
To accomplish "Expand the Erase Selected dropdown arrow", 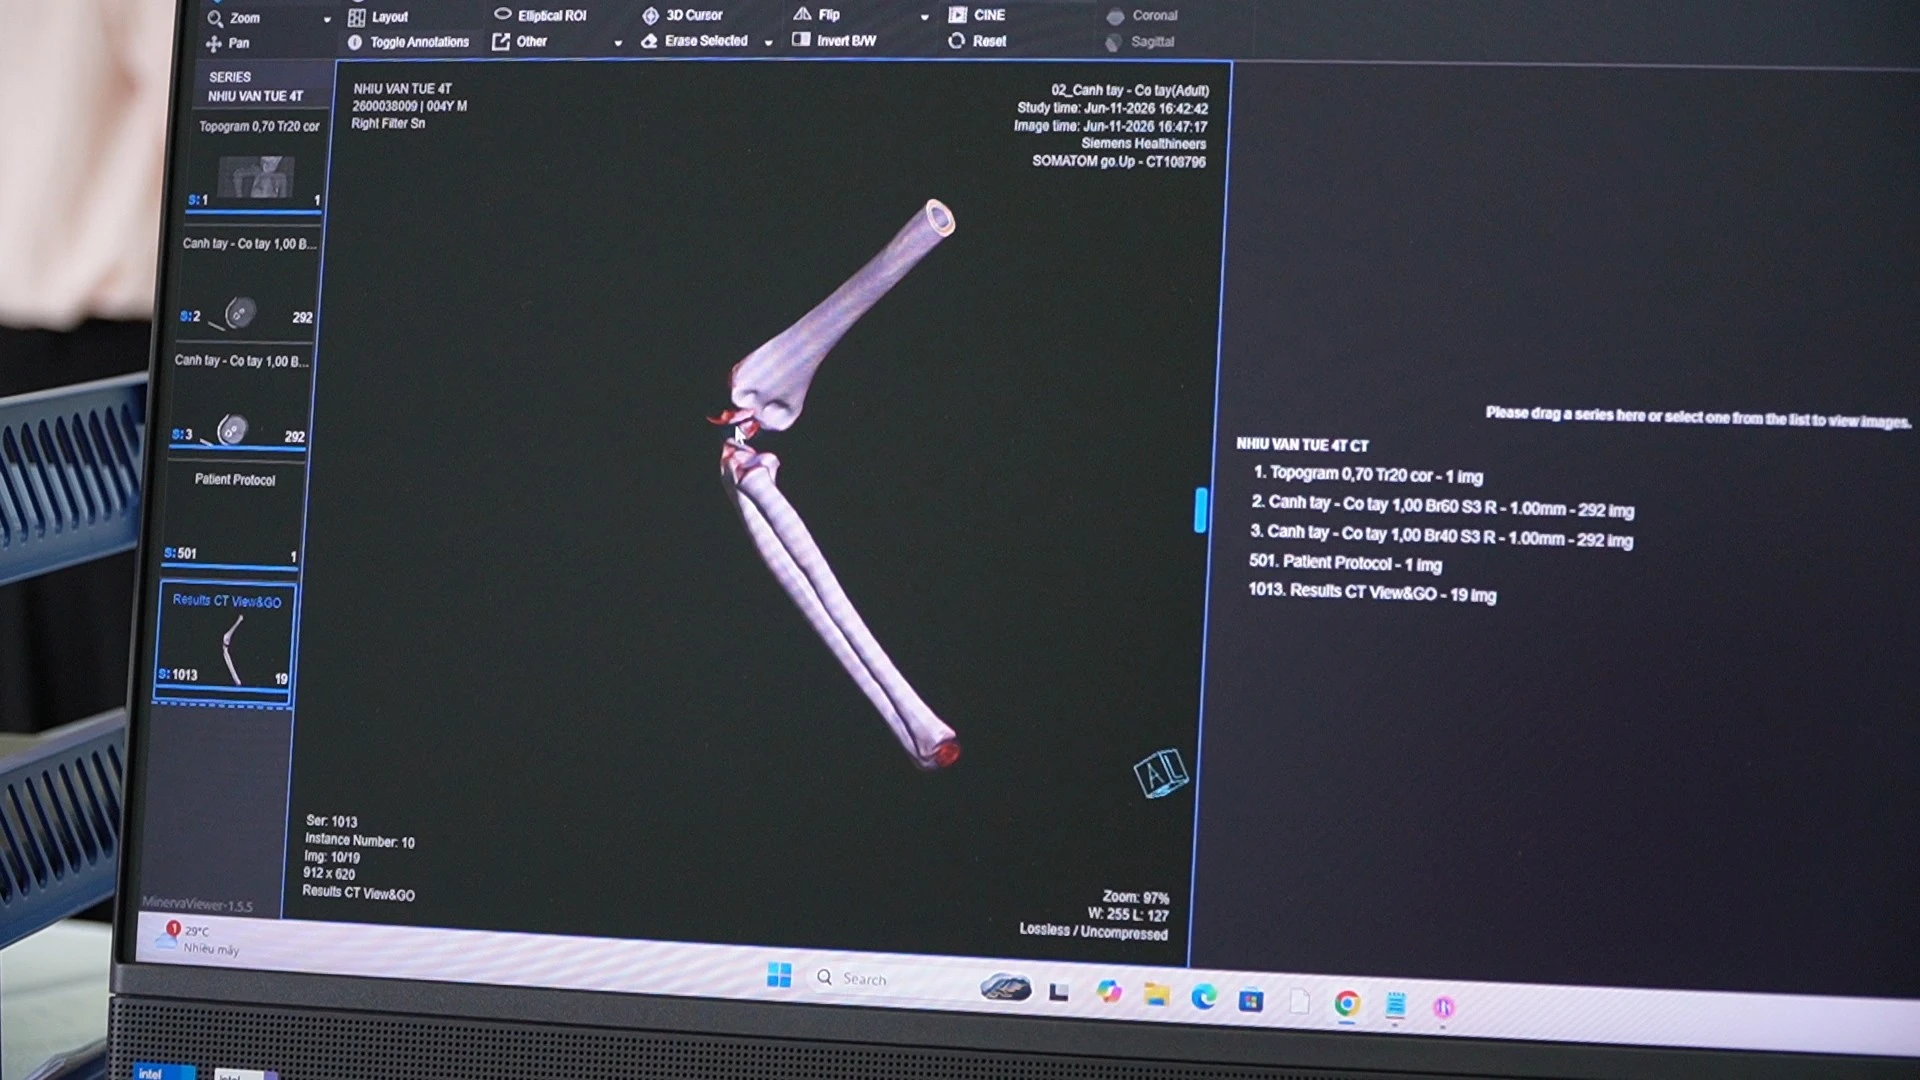I will 768,43.
